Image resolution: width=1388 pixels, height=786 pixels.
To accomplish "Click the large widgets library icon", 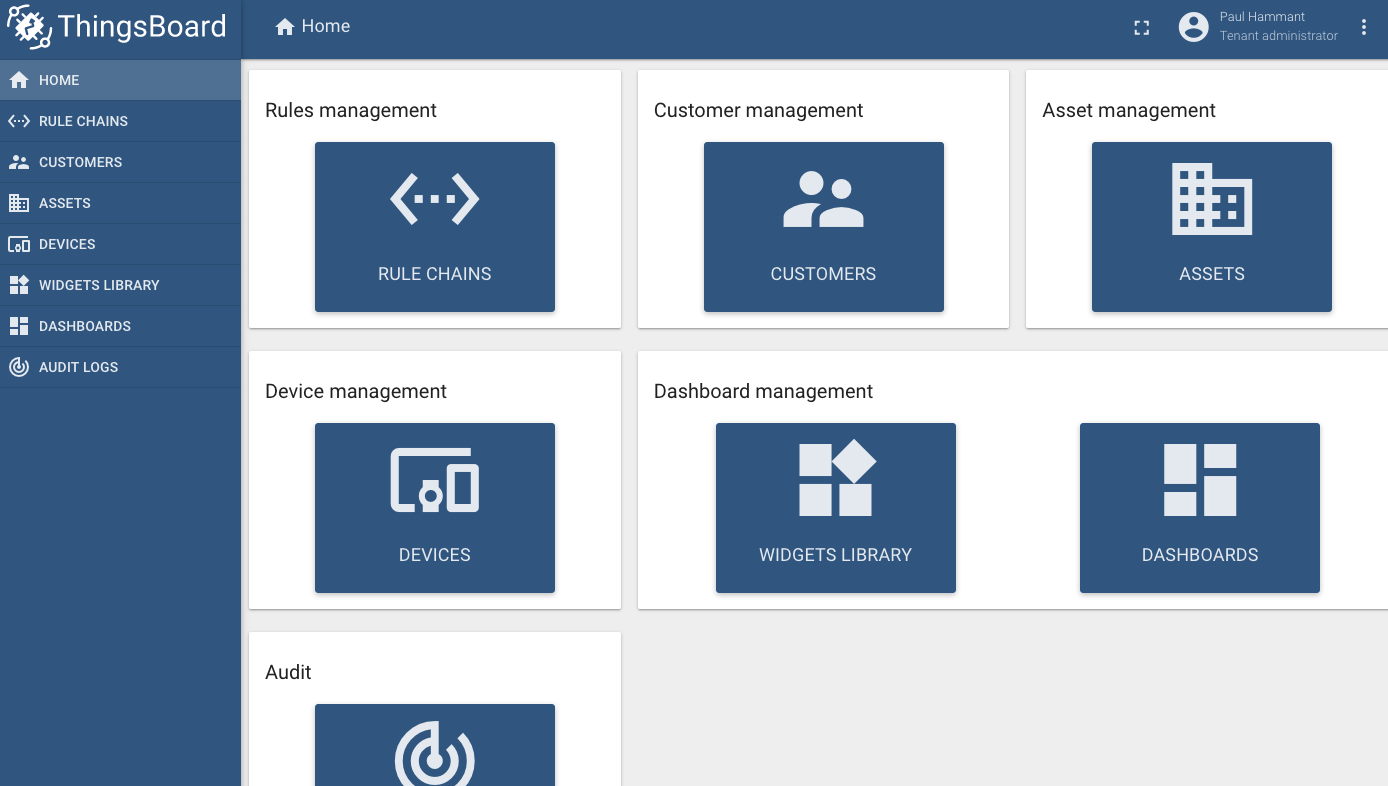I will point(836,478).
